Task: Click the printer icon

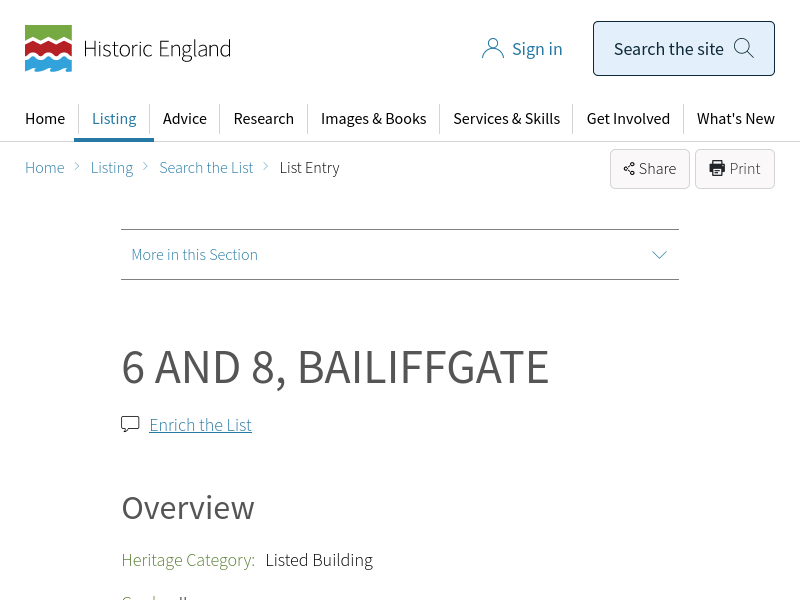Action: coord(717,168)
